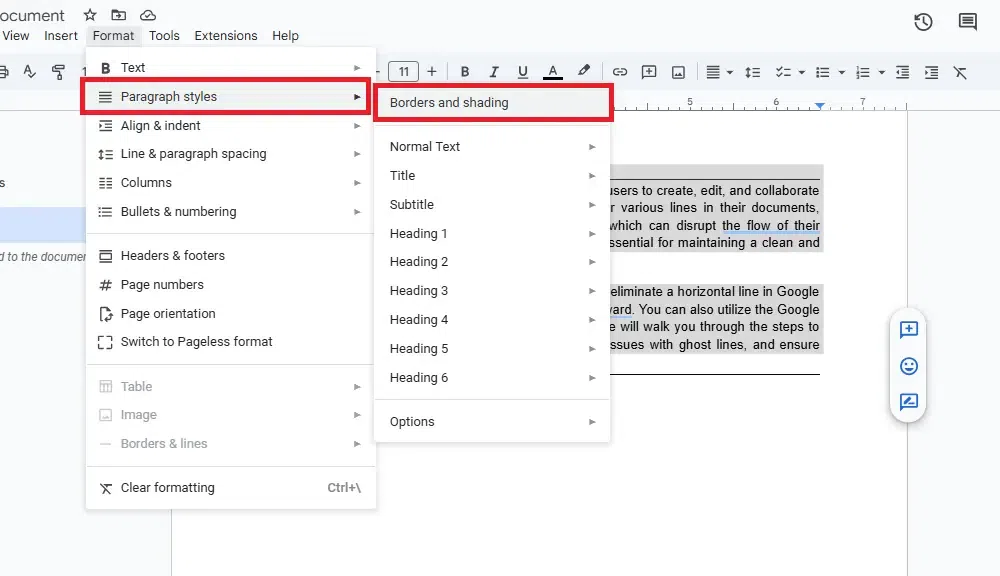Open the Extensions menu
Screen dimensions: 1000x576
click(x=225, y=35)
